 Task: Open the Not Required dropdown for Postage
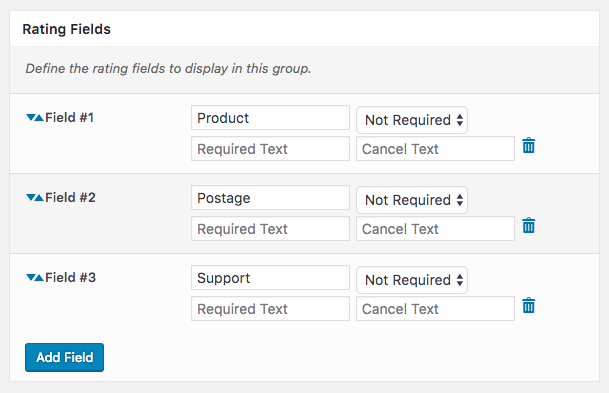pos(412,200)
